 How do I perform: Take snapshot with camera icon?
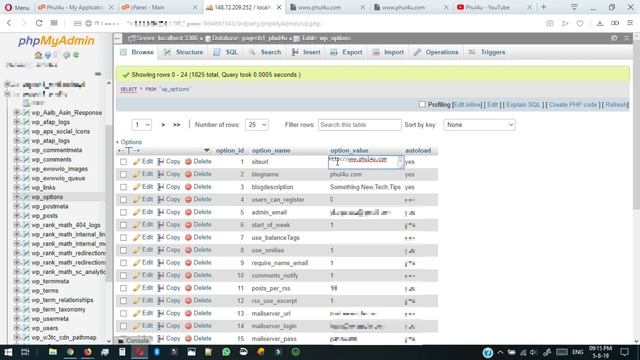point(550,23)
